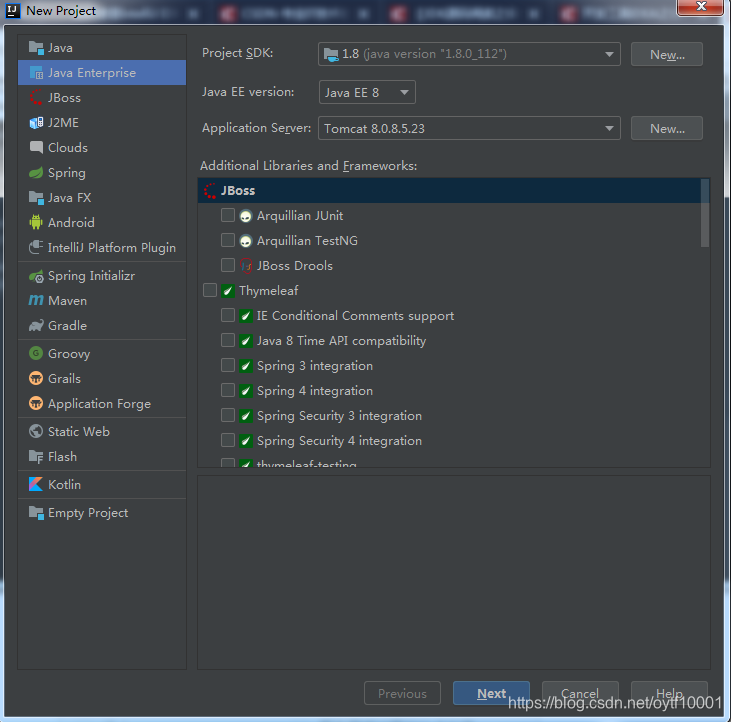The height and width of the screenshot is (722, 731).
Task: Click the Groovy green circle icon
Action: click(x=36, y=353)
